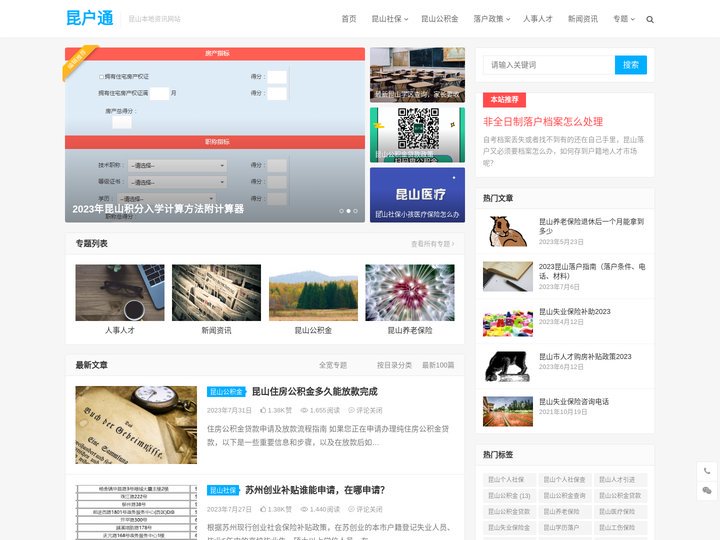Open hot article 昆山失业保险补助2023
Screen dimensions: 720x540
click(574, 311)
